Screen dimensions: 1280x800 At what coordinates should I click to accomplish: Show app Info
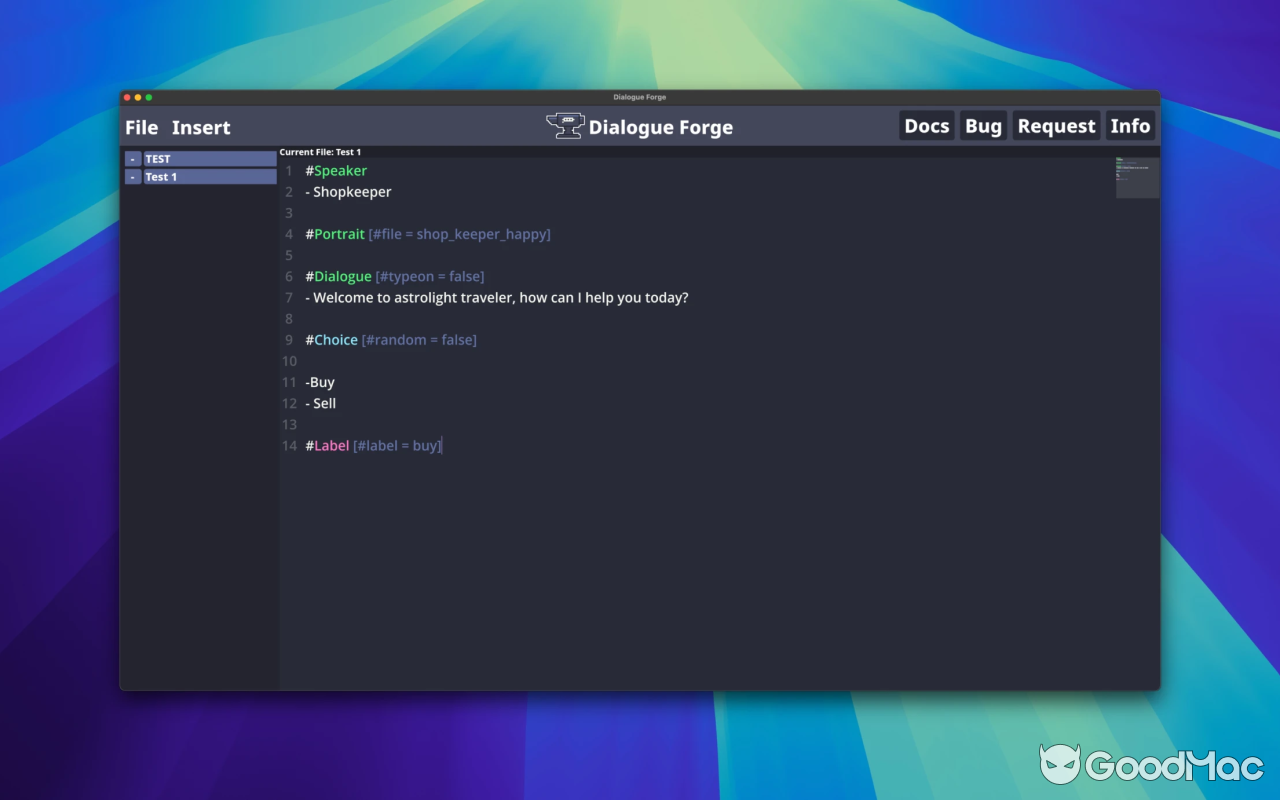[1130, 125]
